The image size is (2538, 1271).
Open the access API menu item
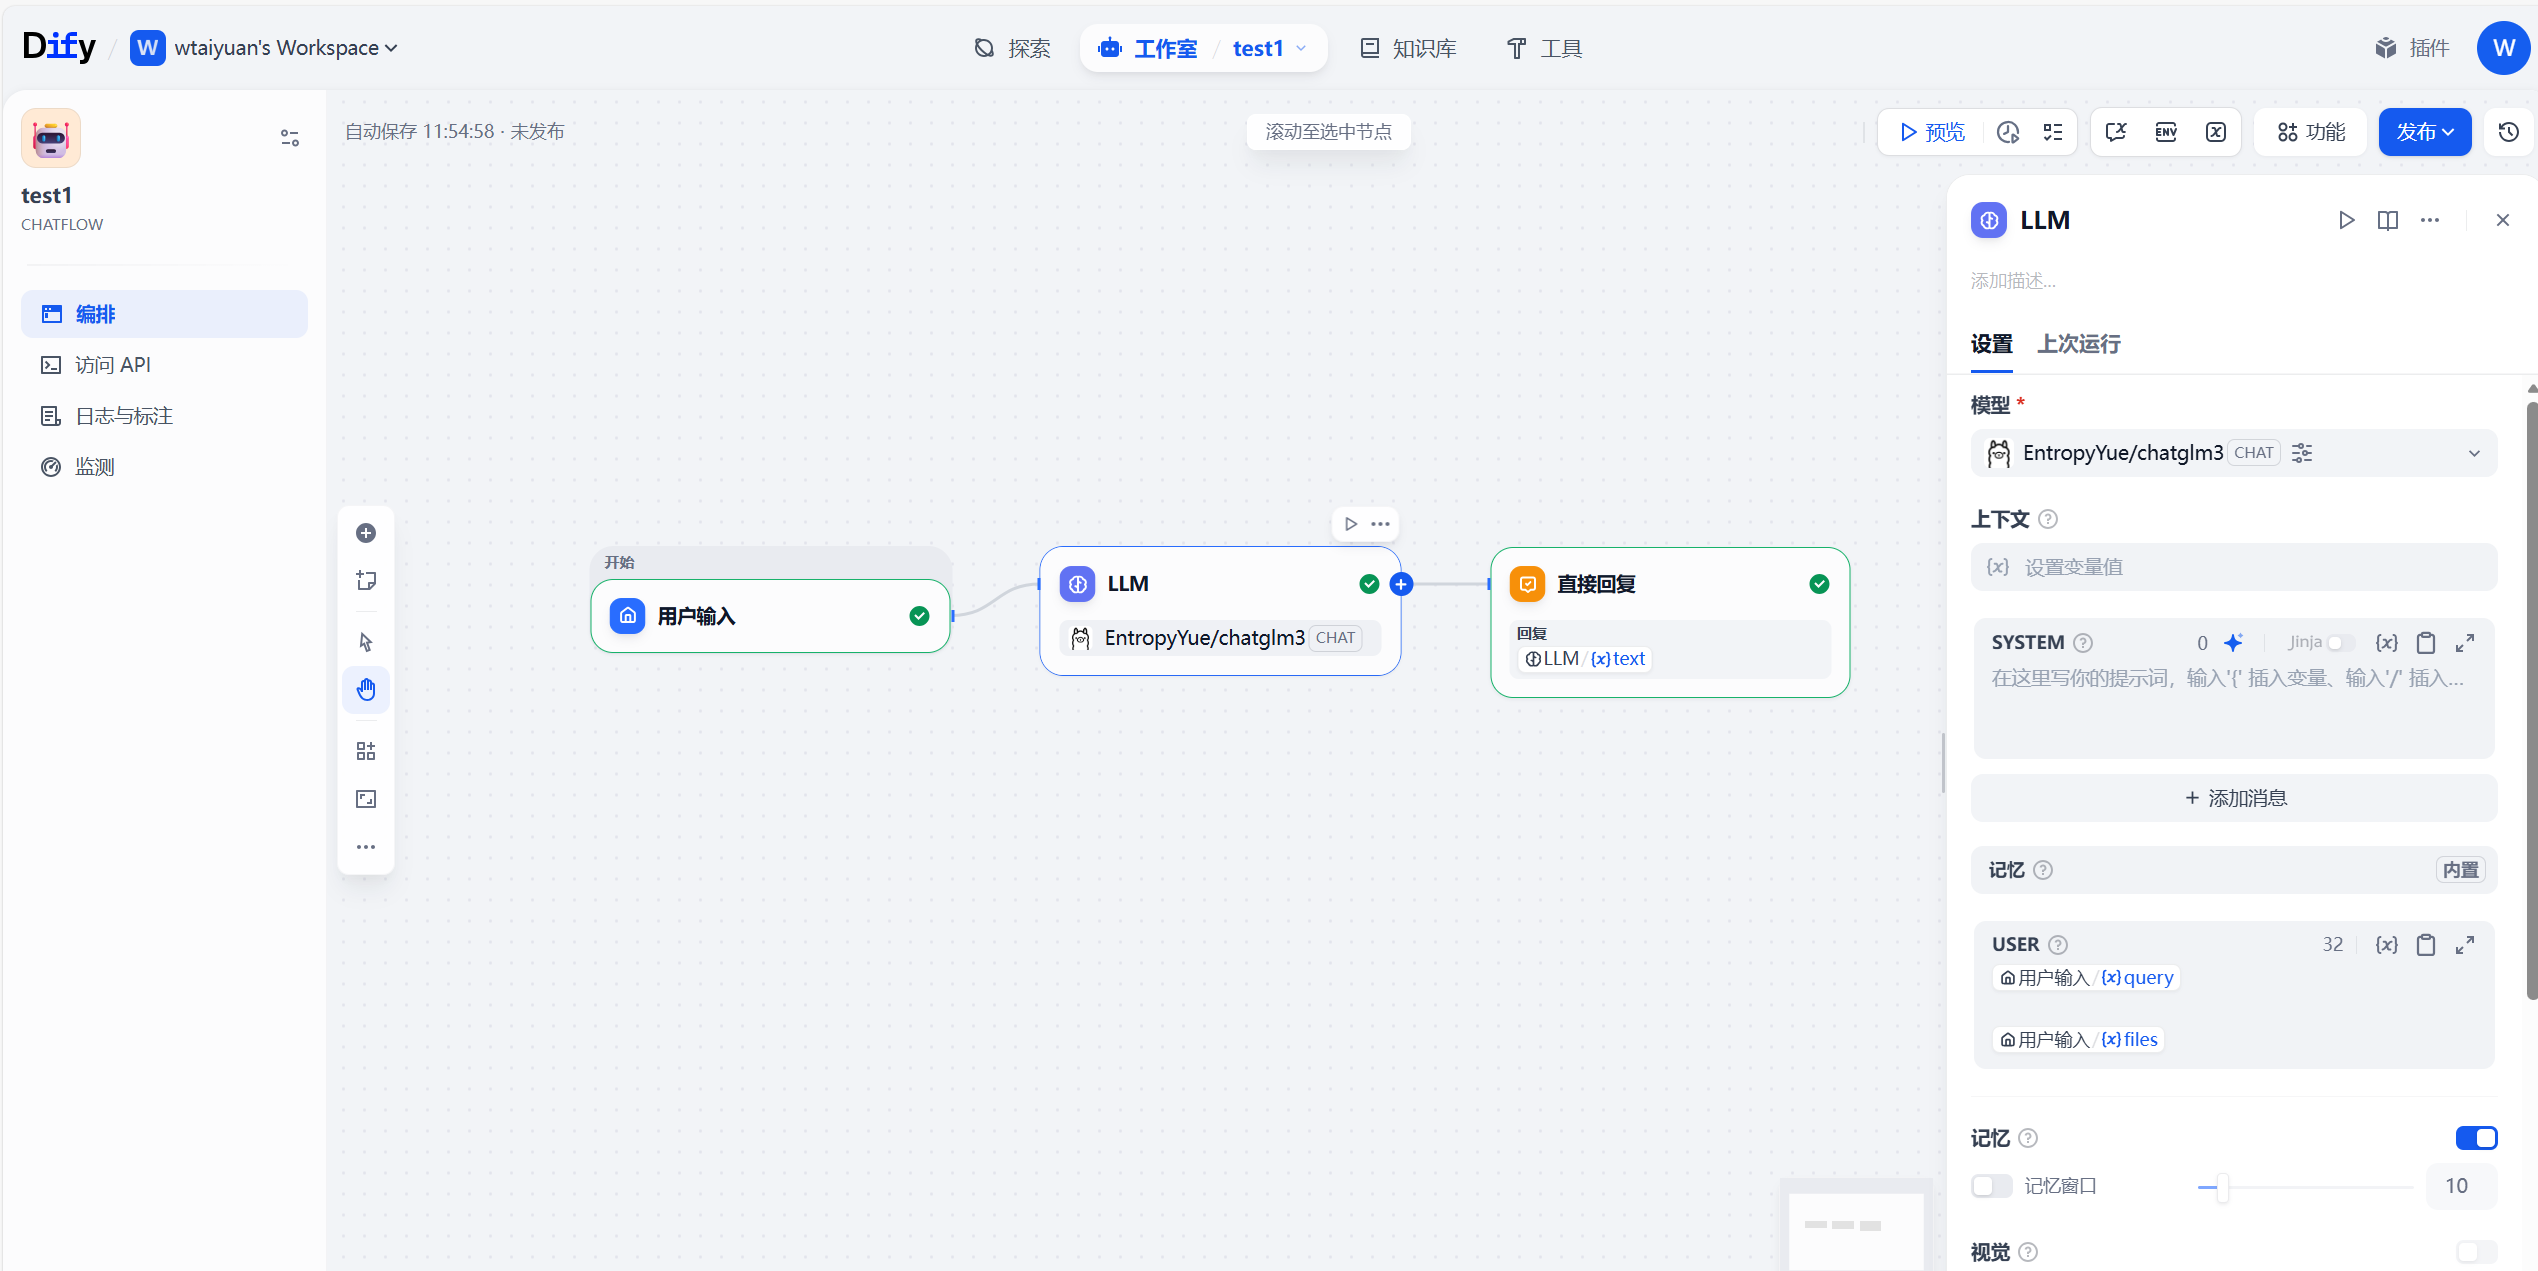pyautogui.click(x=112, y=365)
